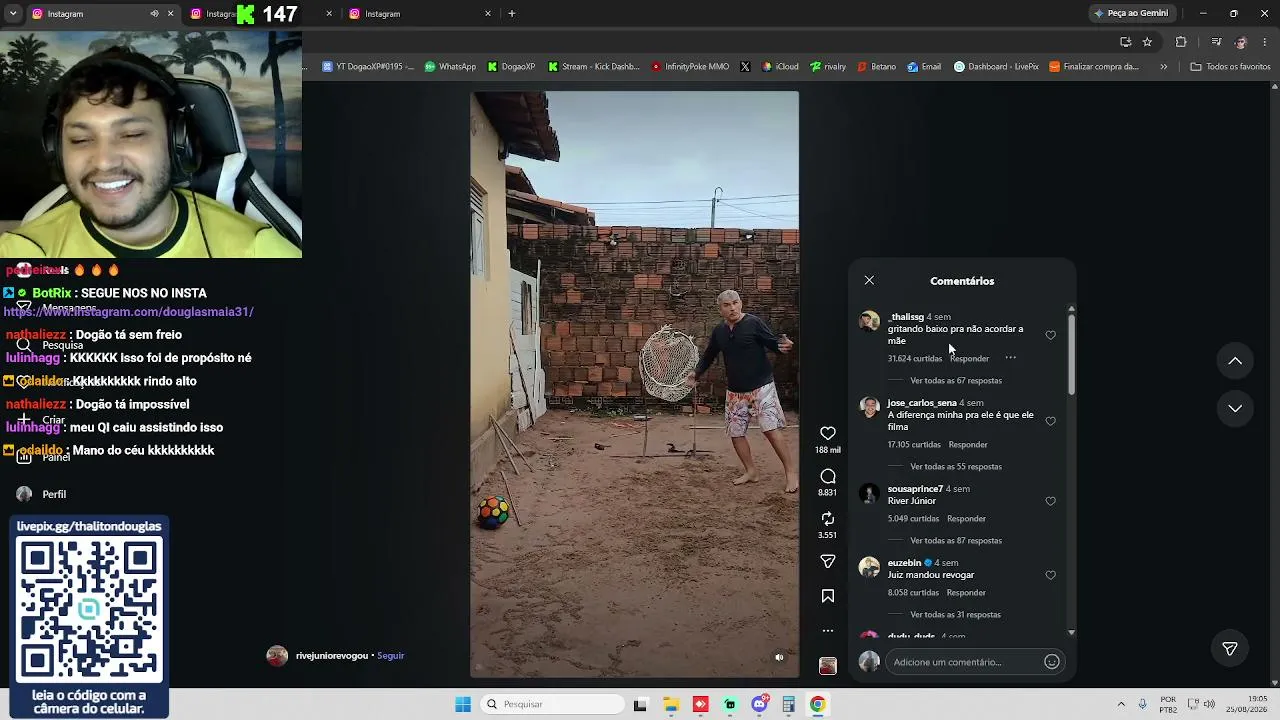Screen dimensions: 1280x720
Task: Open sousaprince7's profile link
Action: pyautogui.click(x=915, y=489)
